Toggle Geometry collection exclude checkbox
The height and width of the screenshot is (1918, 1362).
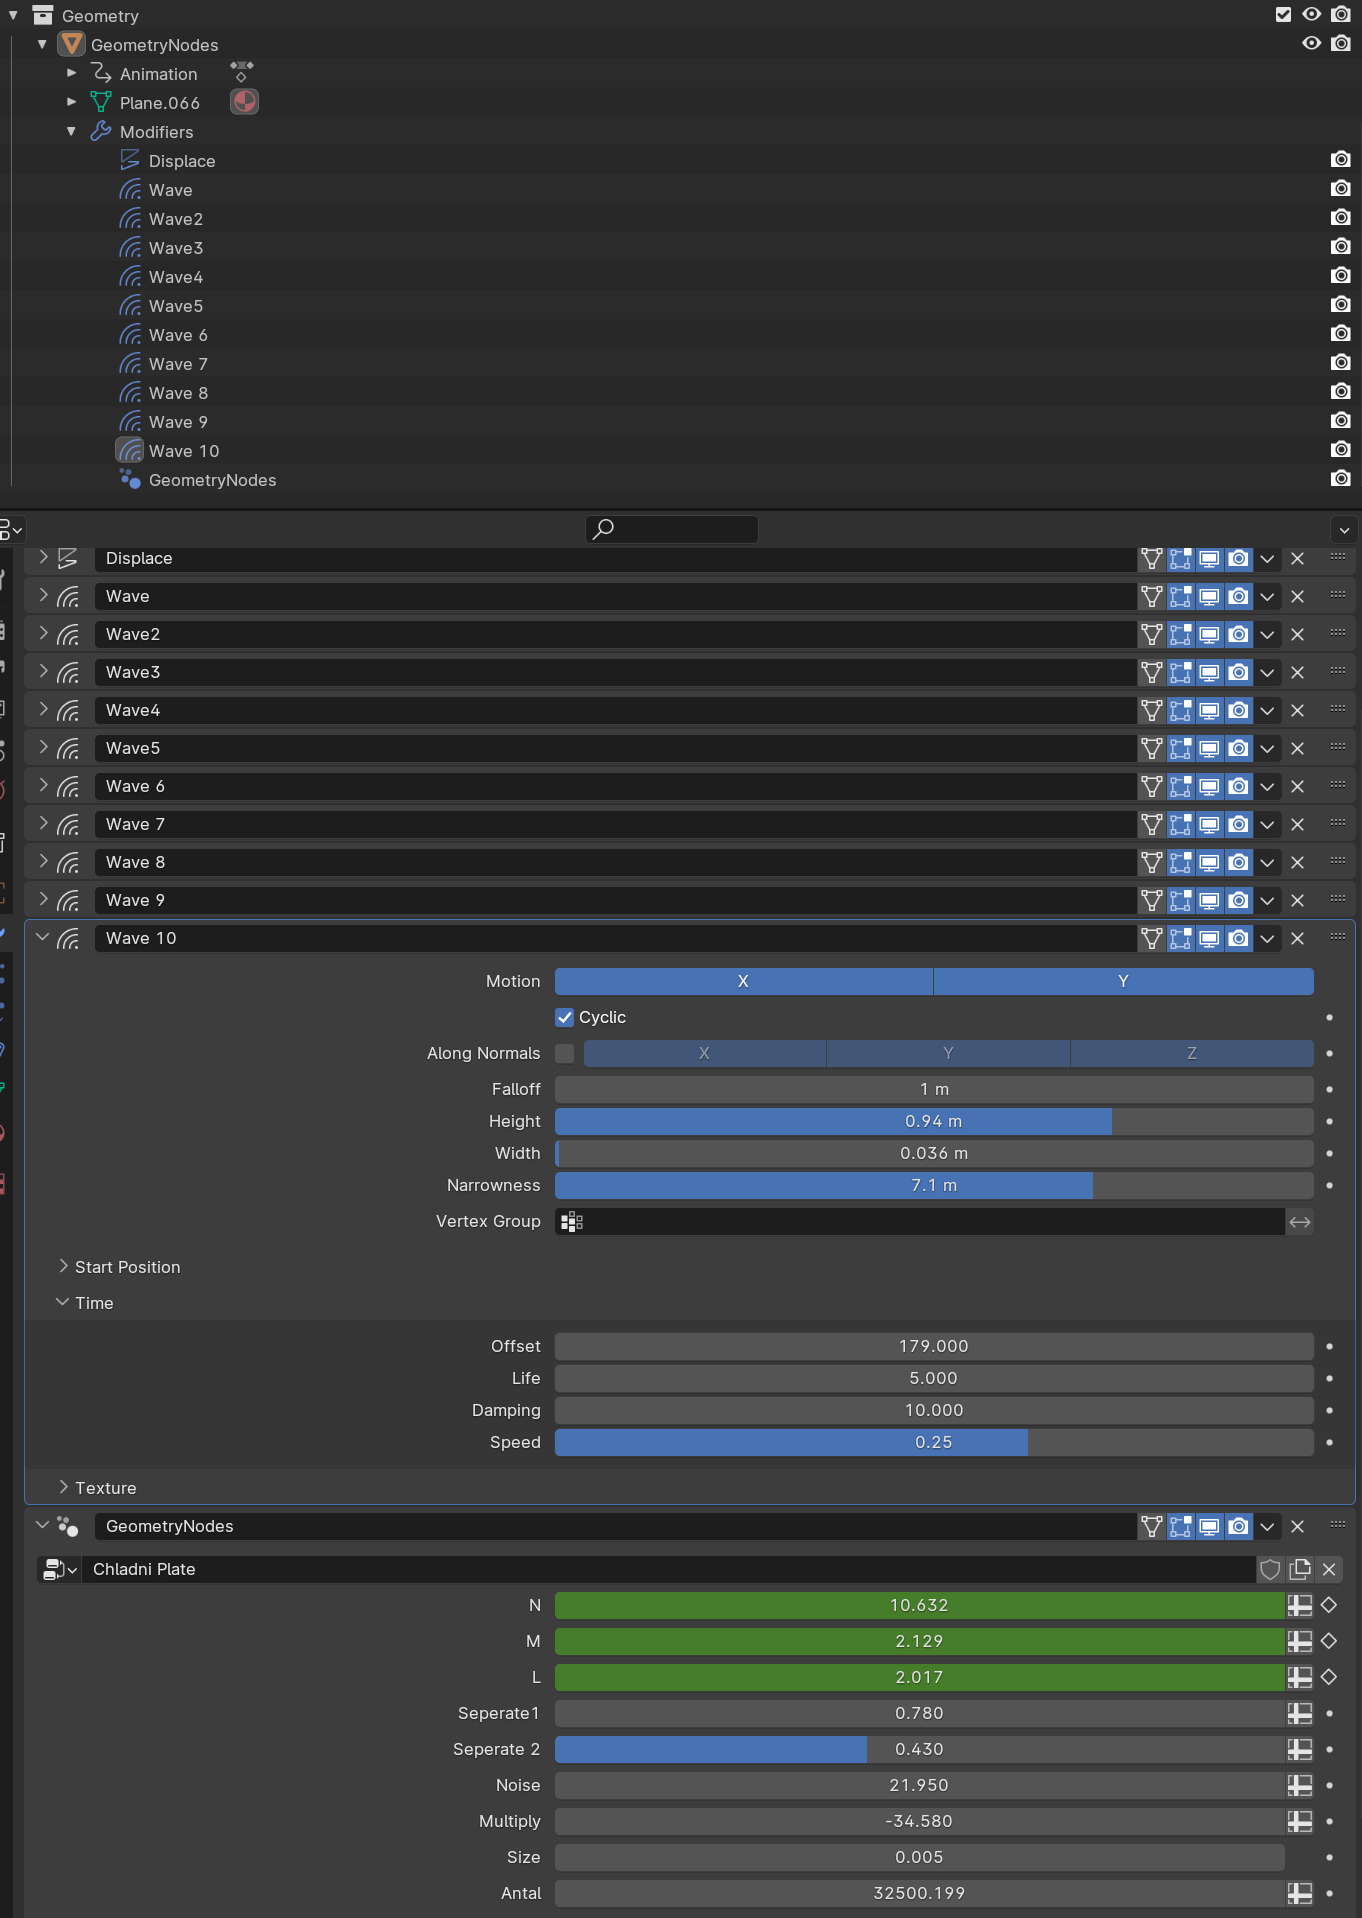click(x=1283, y=14)
